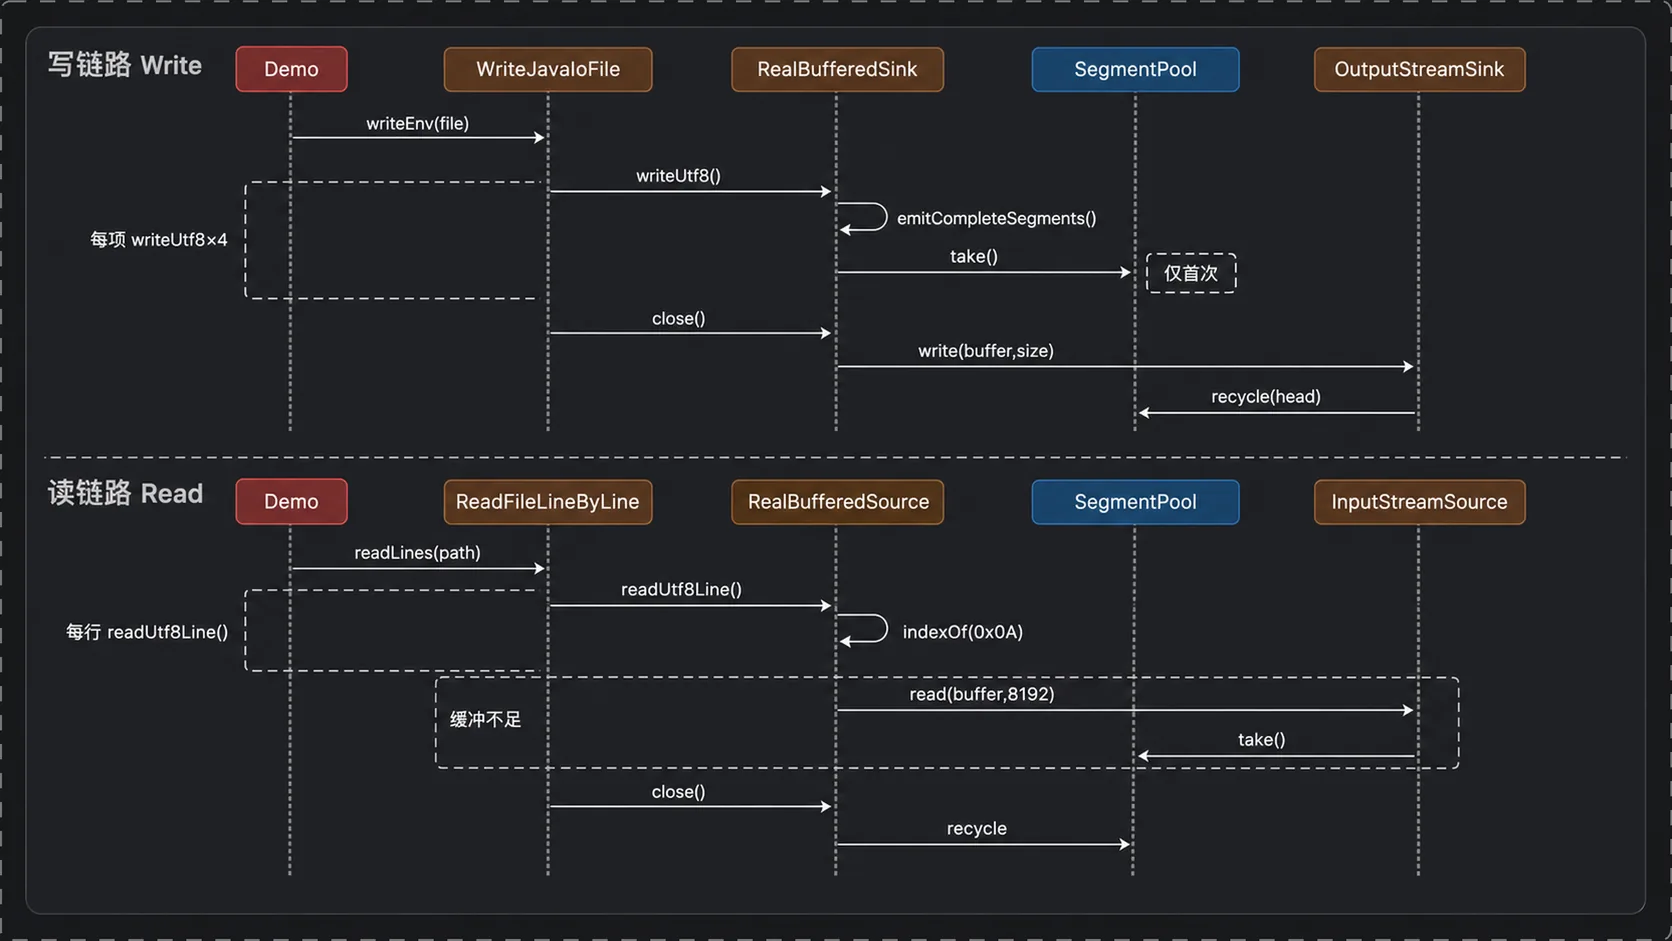Select the readLines(path) message label
Screen dimensions: 1672x941
(x=417, y=552)
